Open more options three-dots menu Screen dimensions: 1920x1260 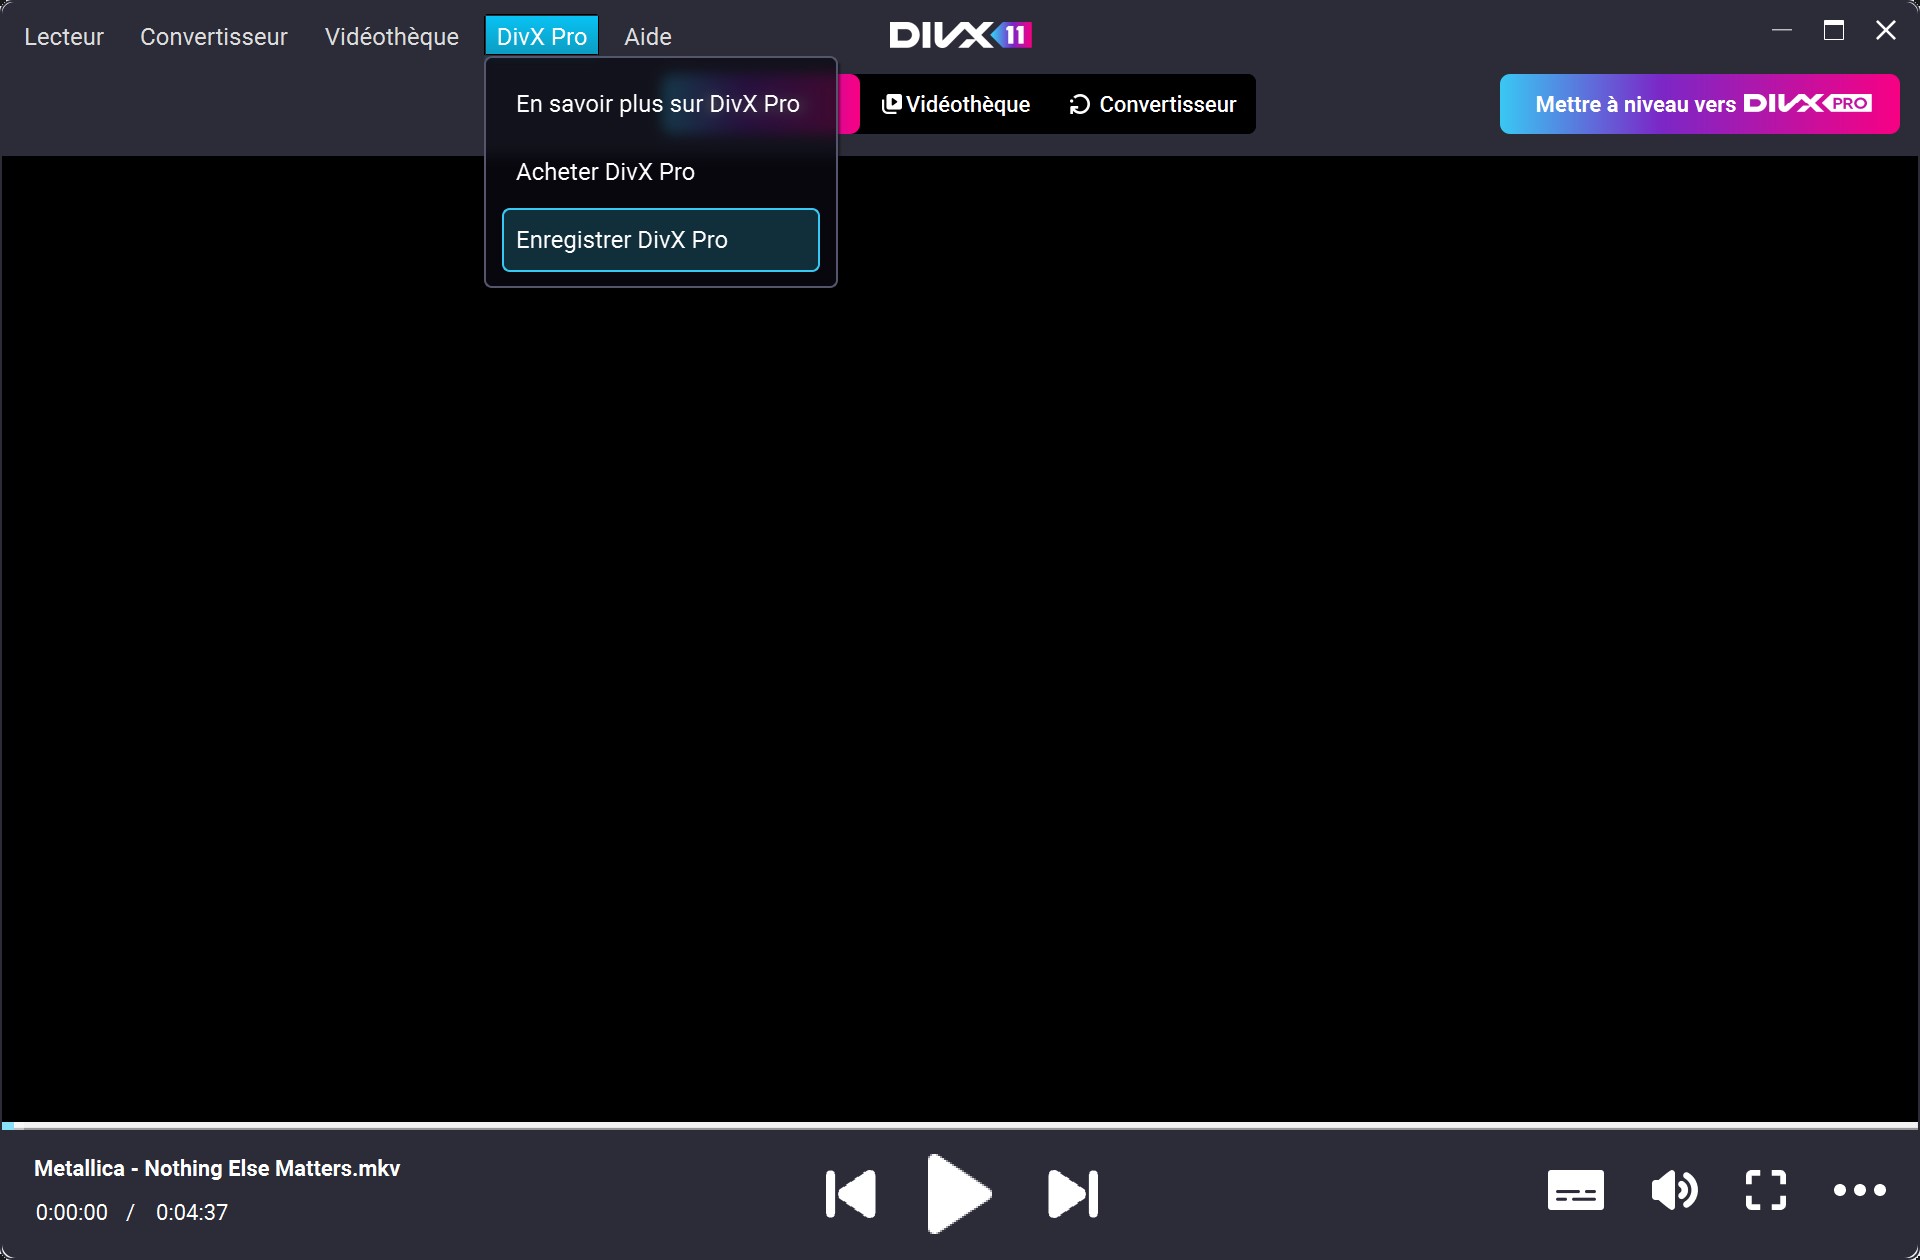pyautogui.click(x=1860, y=1190)
